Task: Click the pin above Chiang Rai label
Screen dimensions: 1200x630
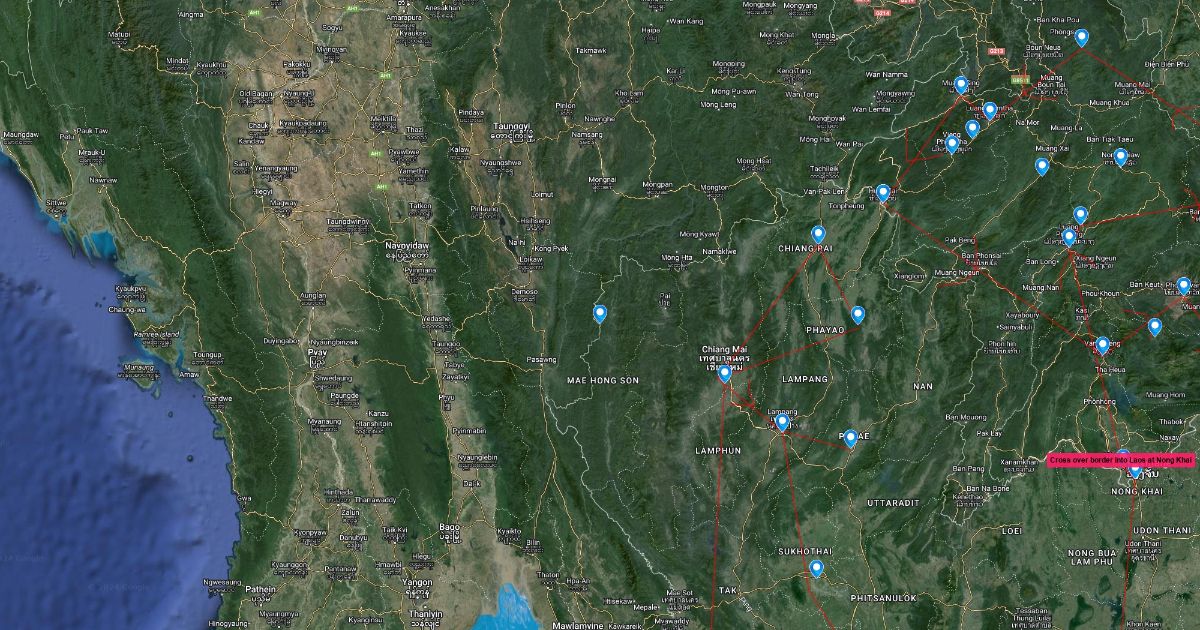Action: (818, 234)
